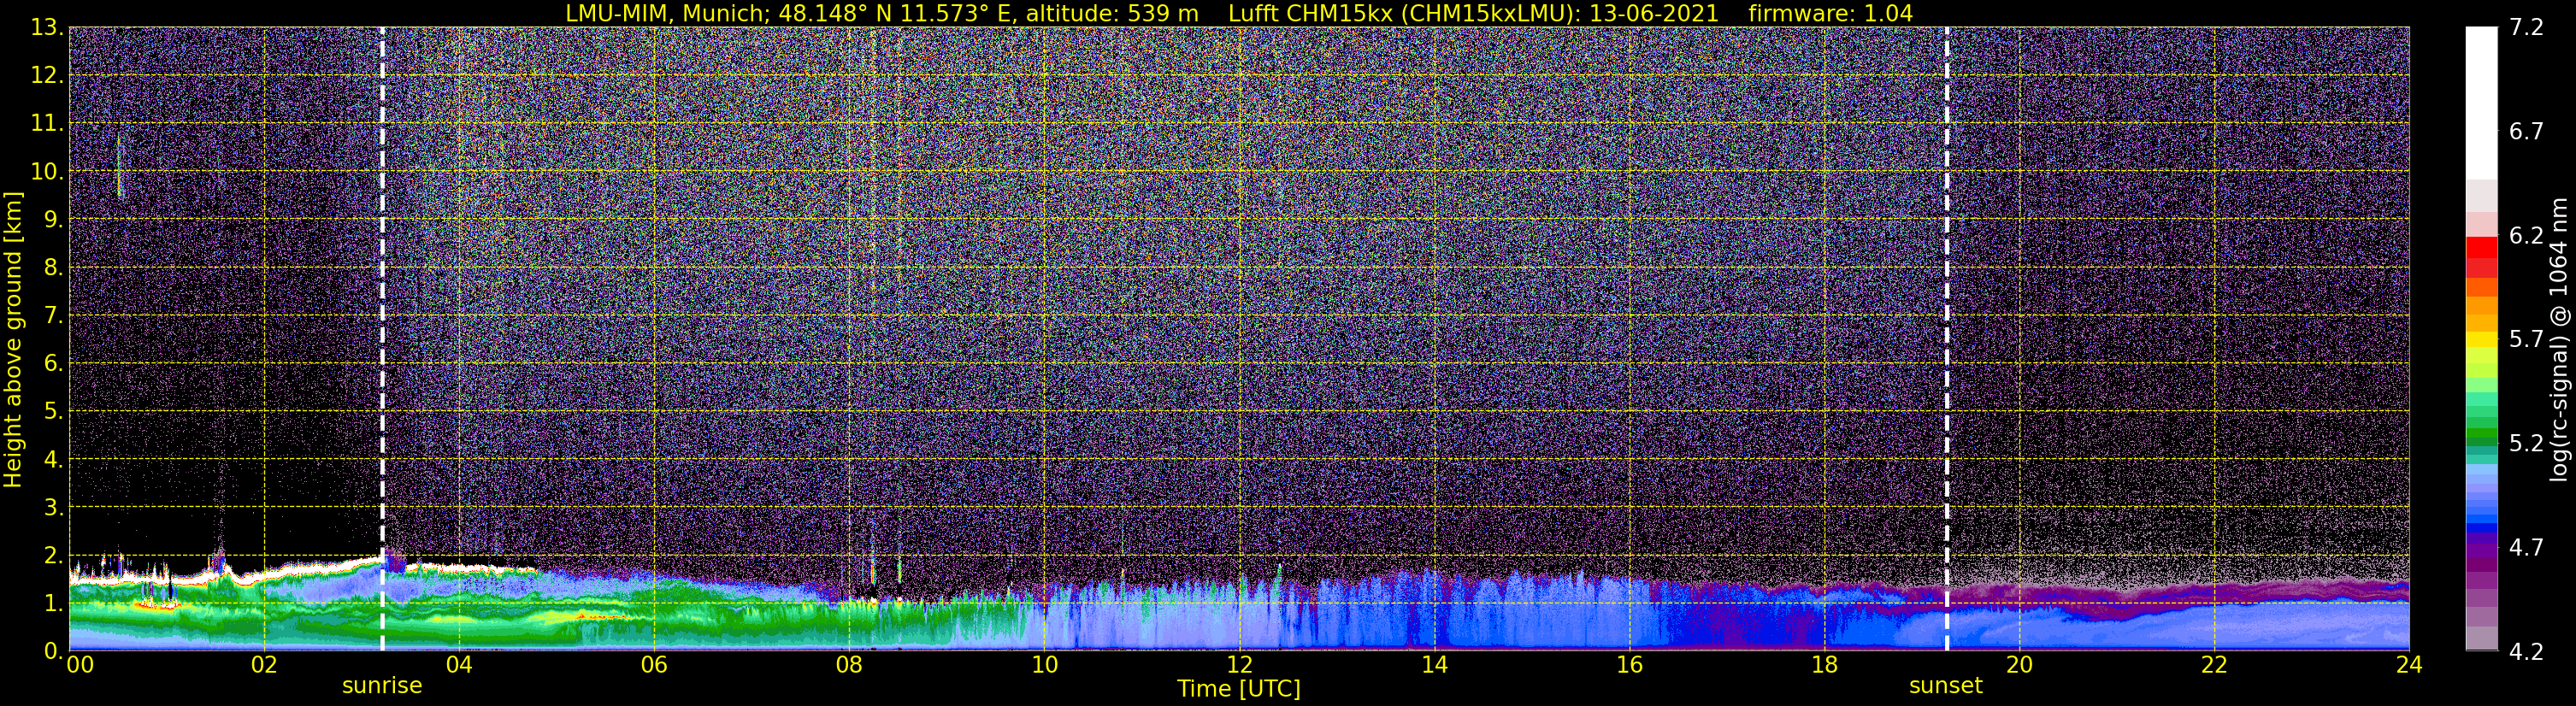Screen dimensions: 2576x706
Task: Click the colorbar tick label '5.7'
Action: click(2526, 340)
